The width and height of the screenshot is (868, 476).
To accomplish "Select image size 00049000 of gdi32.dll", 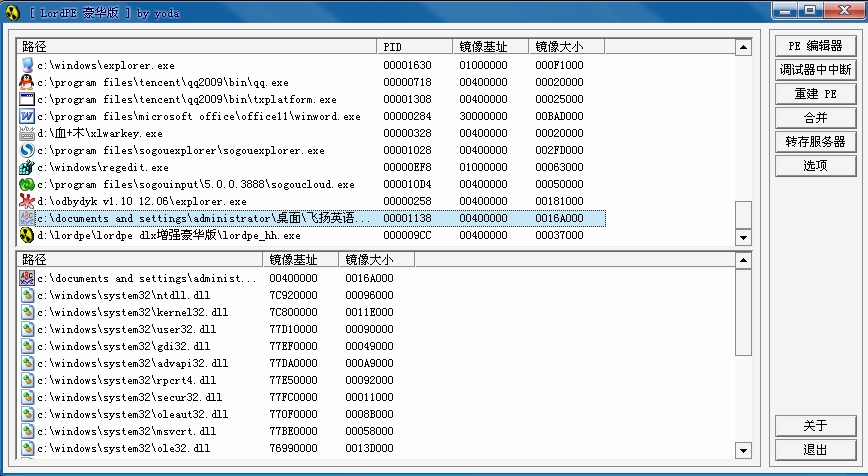I will click(369, 346).
